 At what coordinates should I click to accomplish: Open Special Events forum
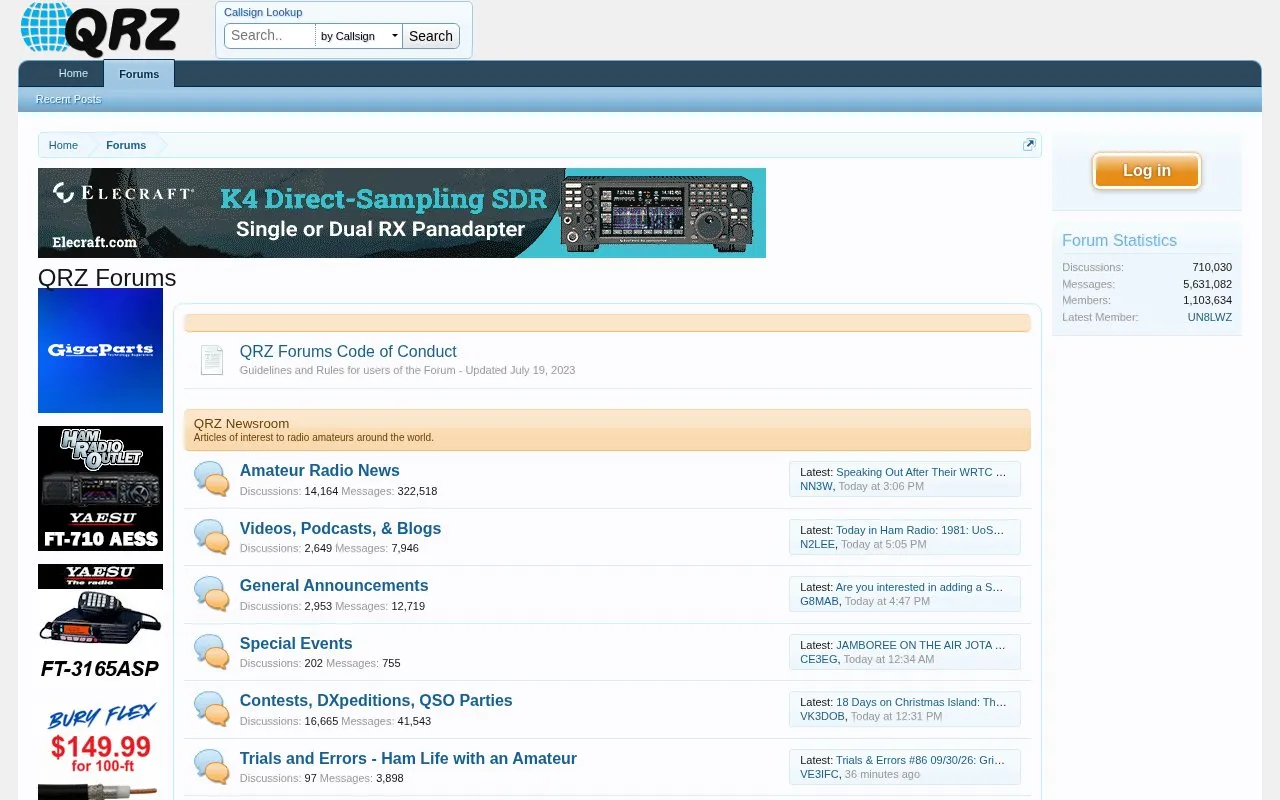296,643
